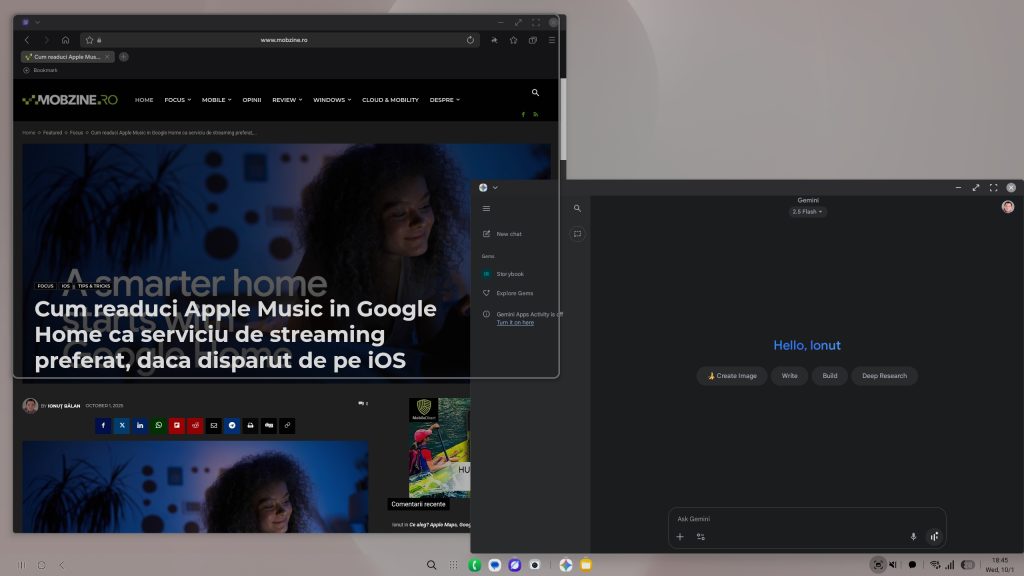Click the Ask Gemini input field
The height and width of the screenshot is (576, 1024).
point(790,519)
